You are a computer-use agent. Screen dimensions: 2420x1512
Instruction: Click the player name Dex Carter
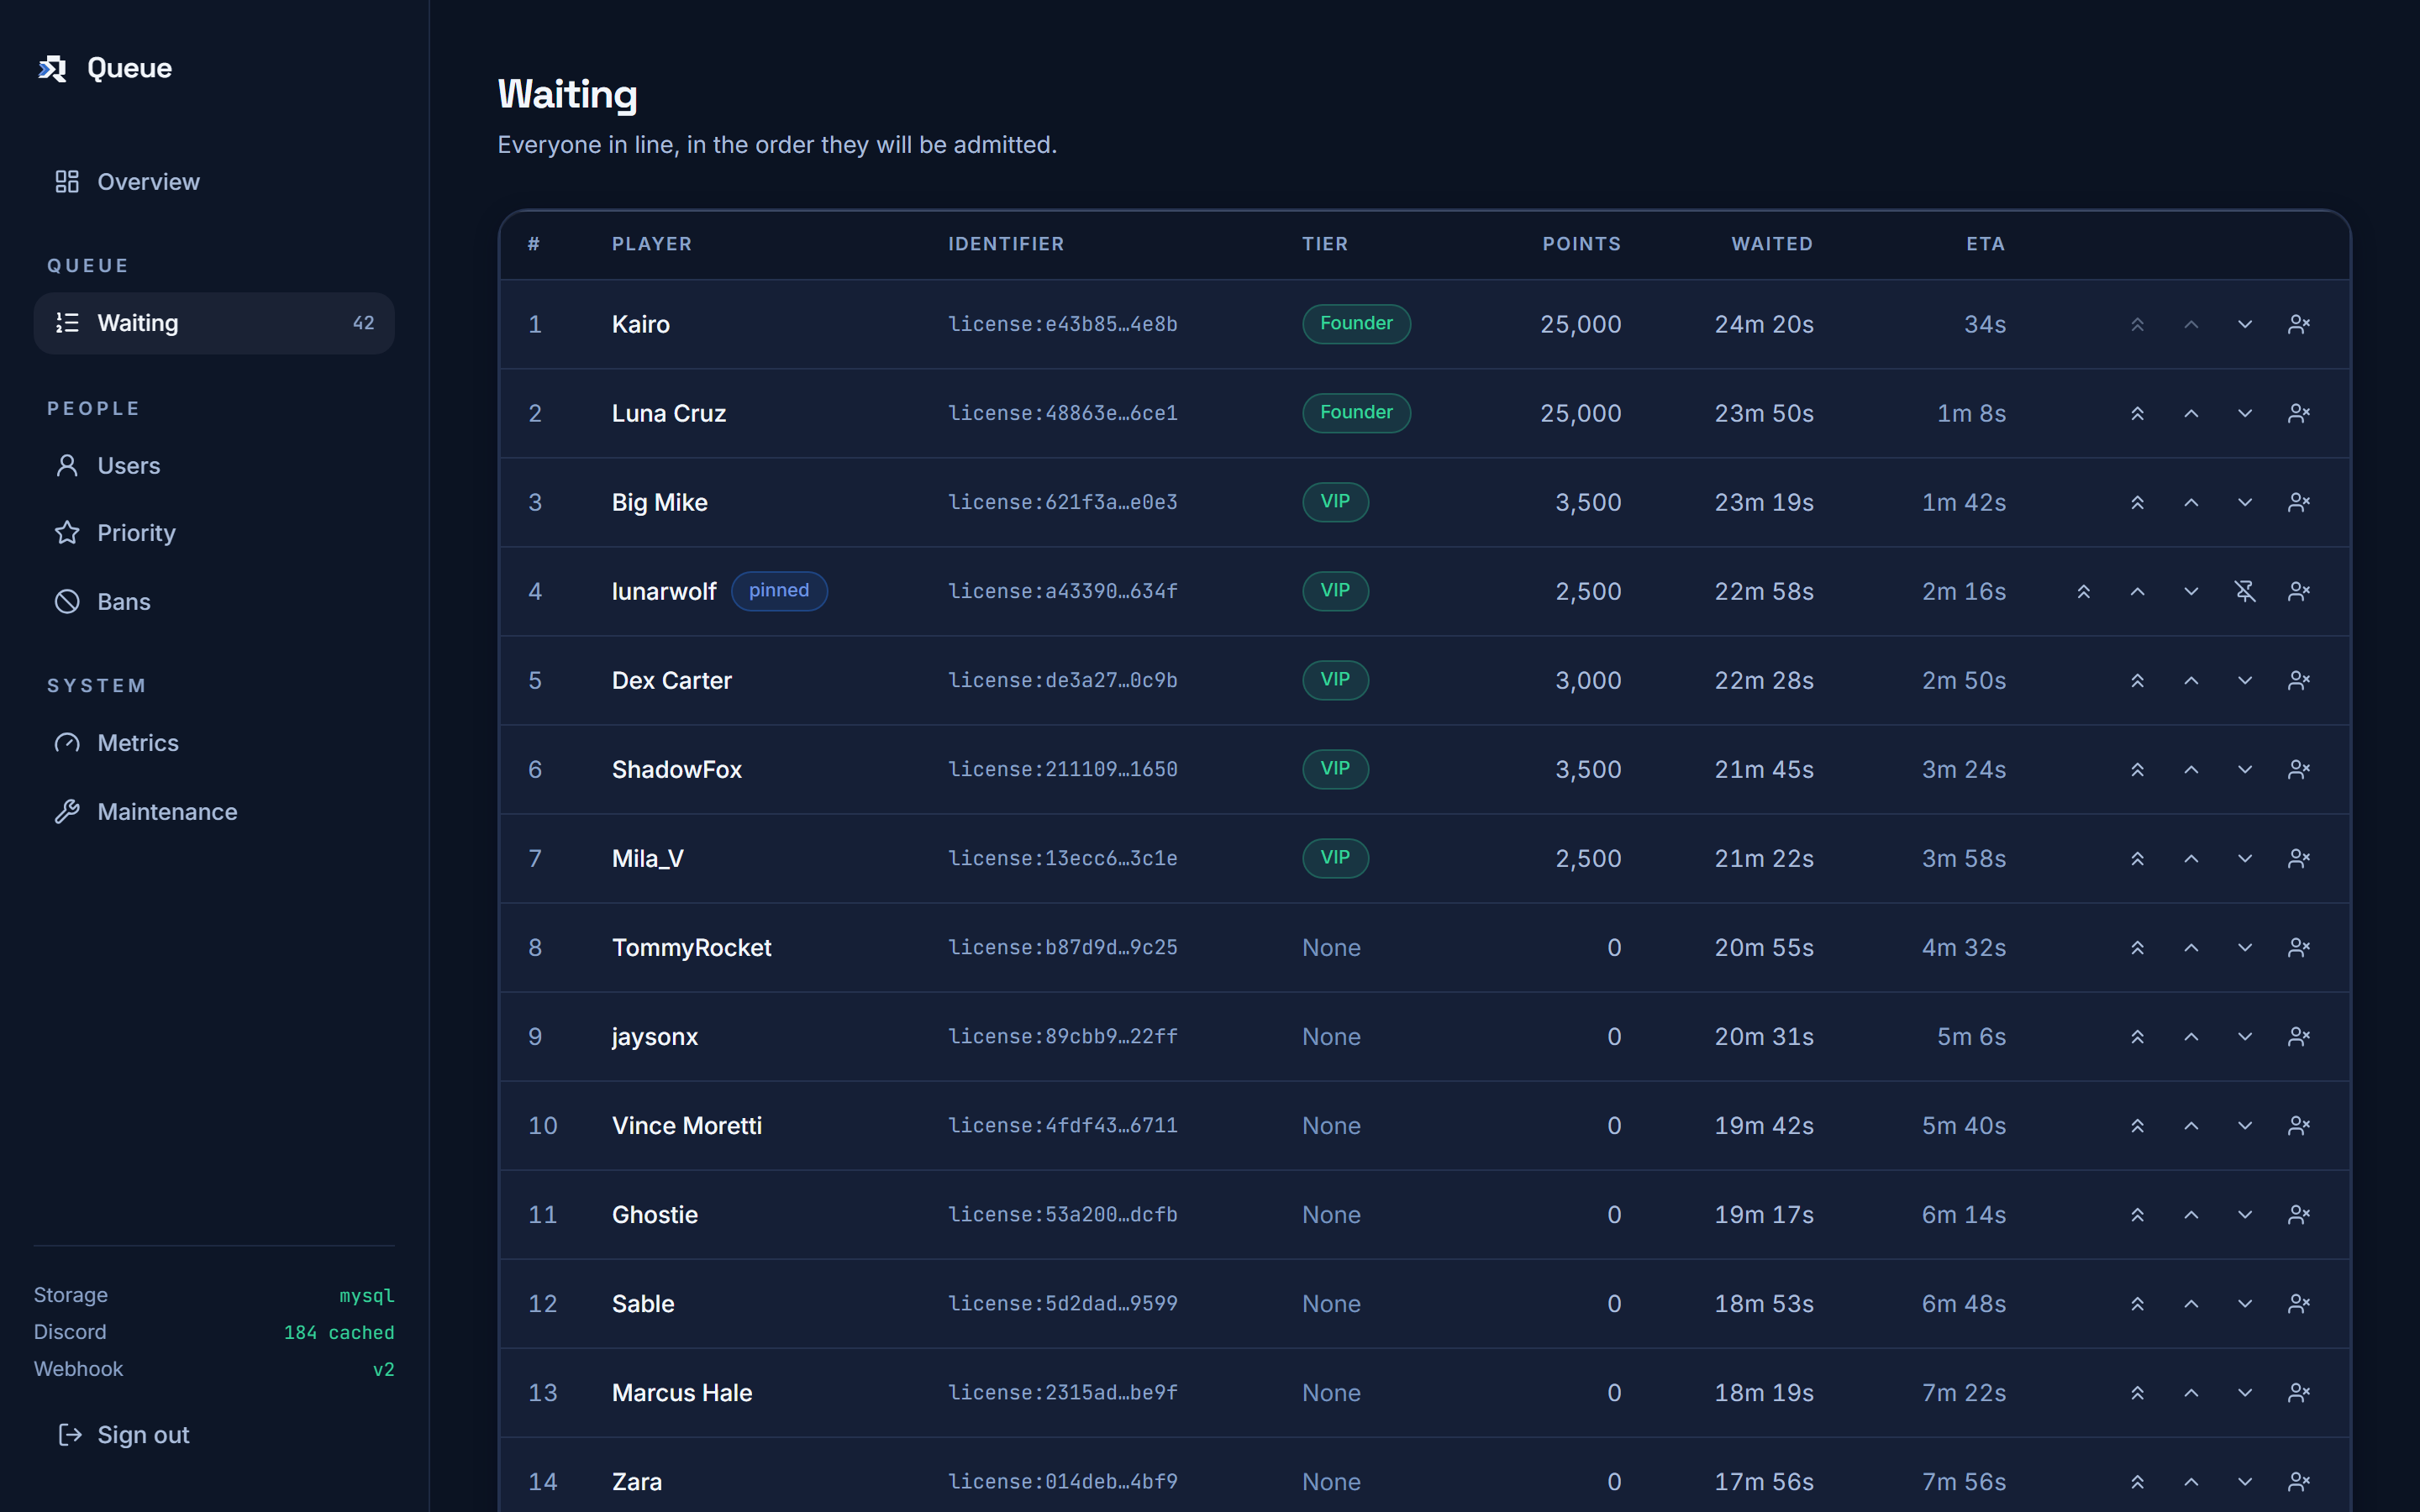coord(671,680)
